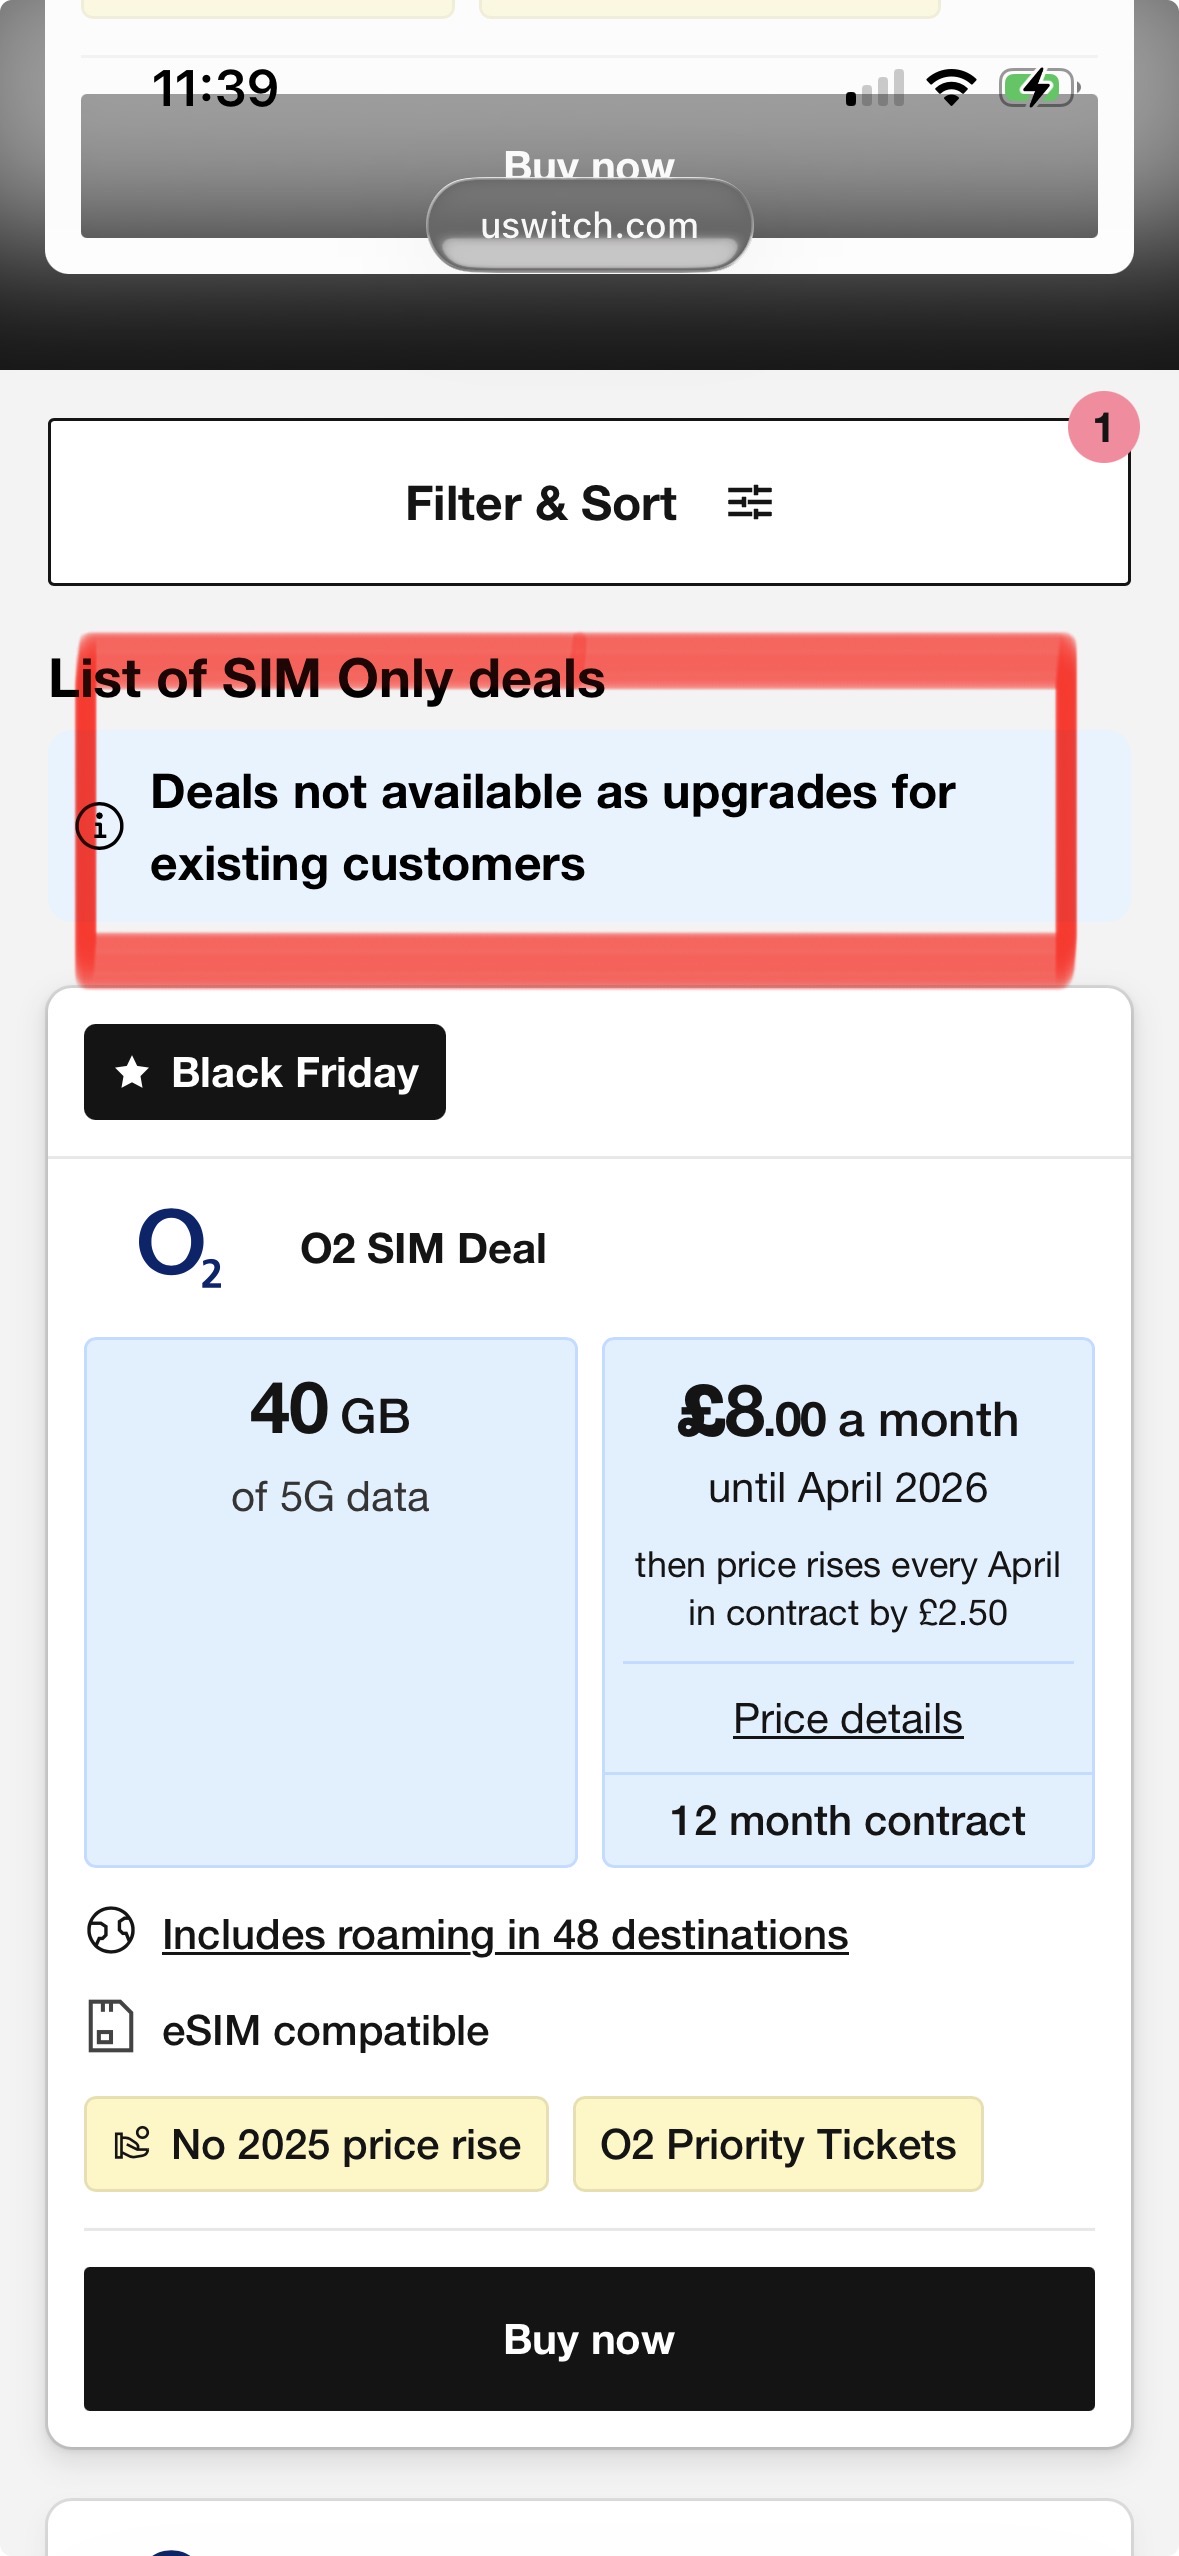Viewport: 1179px width, 2556px height.
Task: Tap the upgrades notice banner text
Action: (553, 828)
